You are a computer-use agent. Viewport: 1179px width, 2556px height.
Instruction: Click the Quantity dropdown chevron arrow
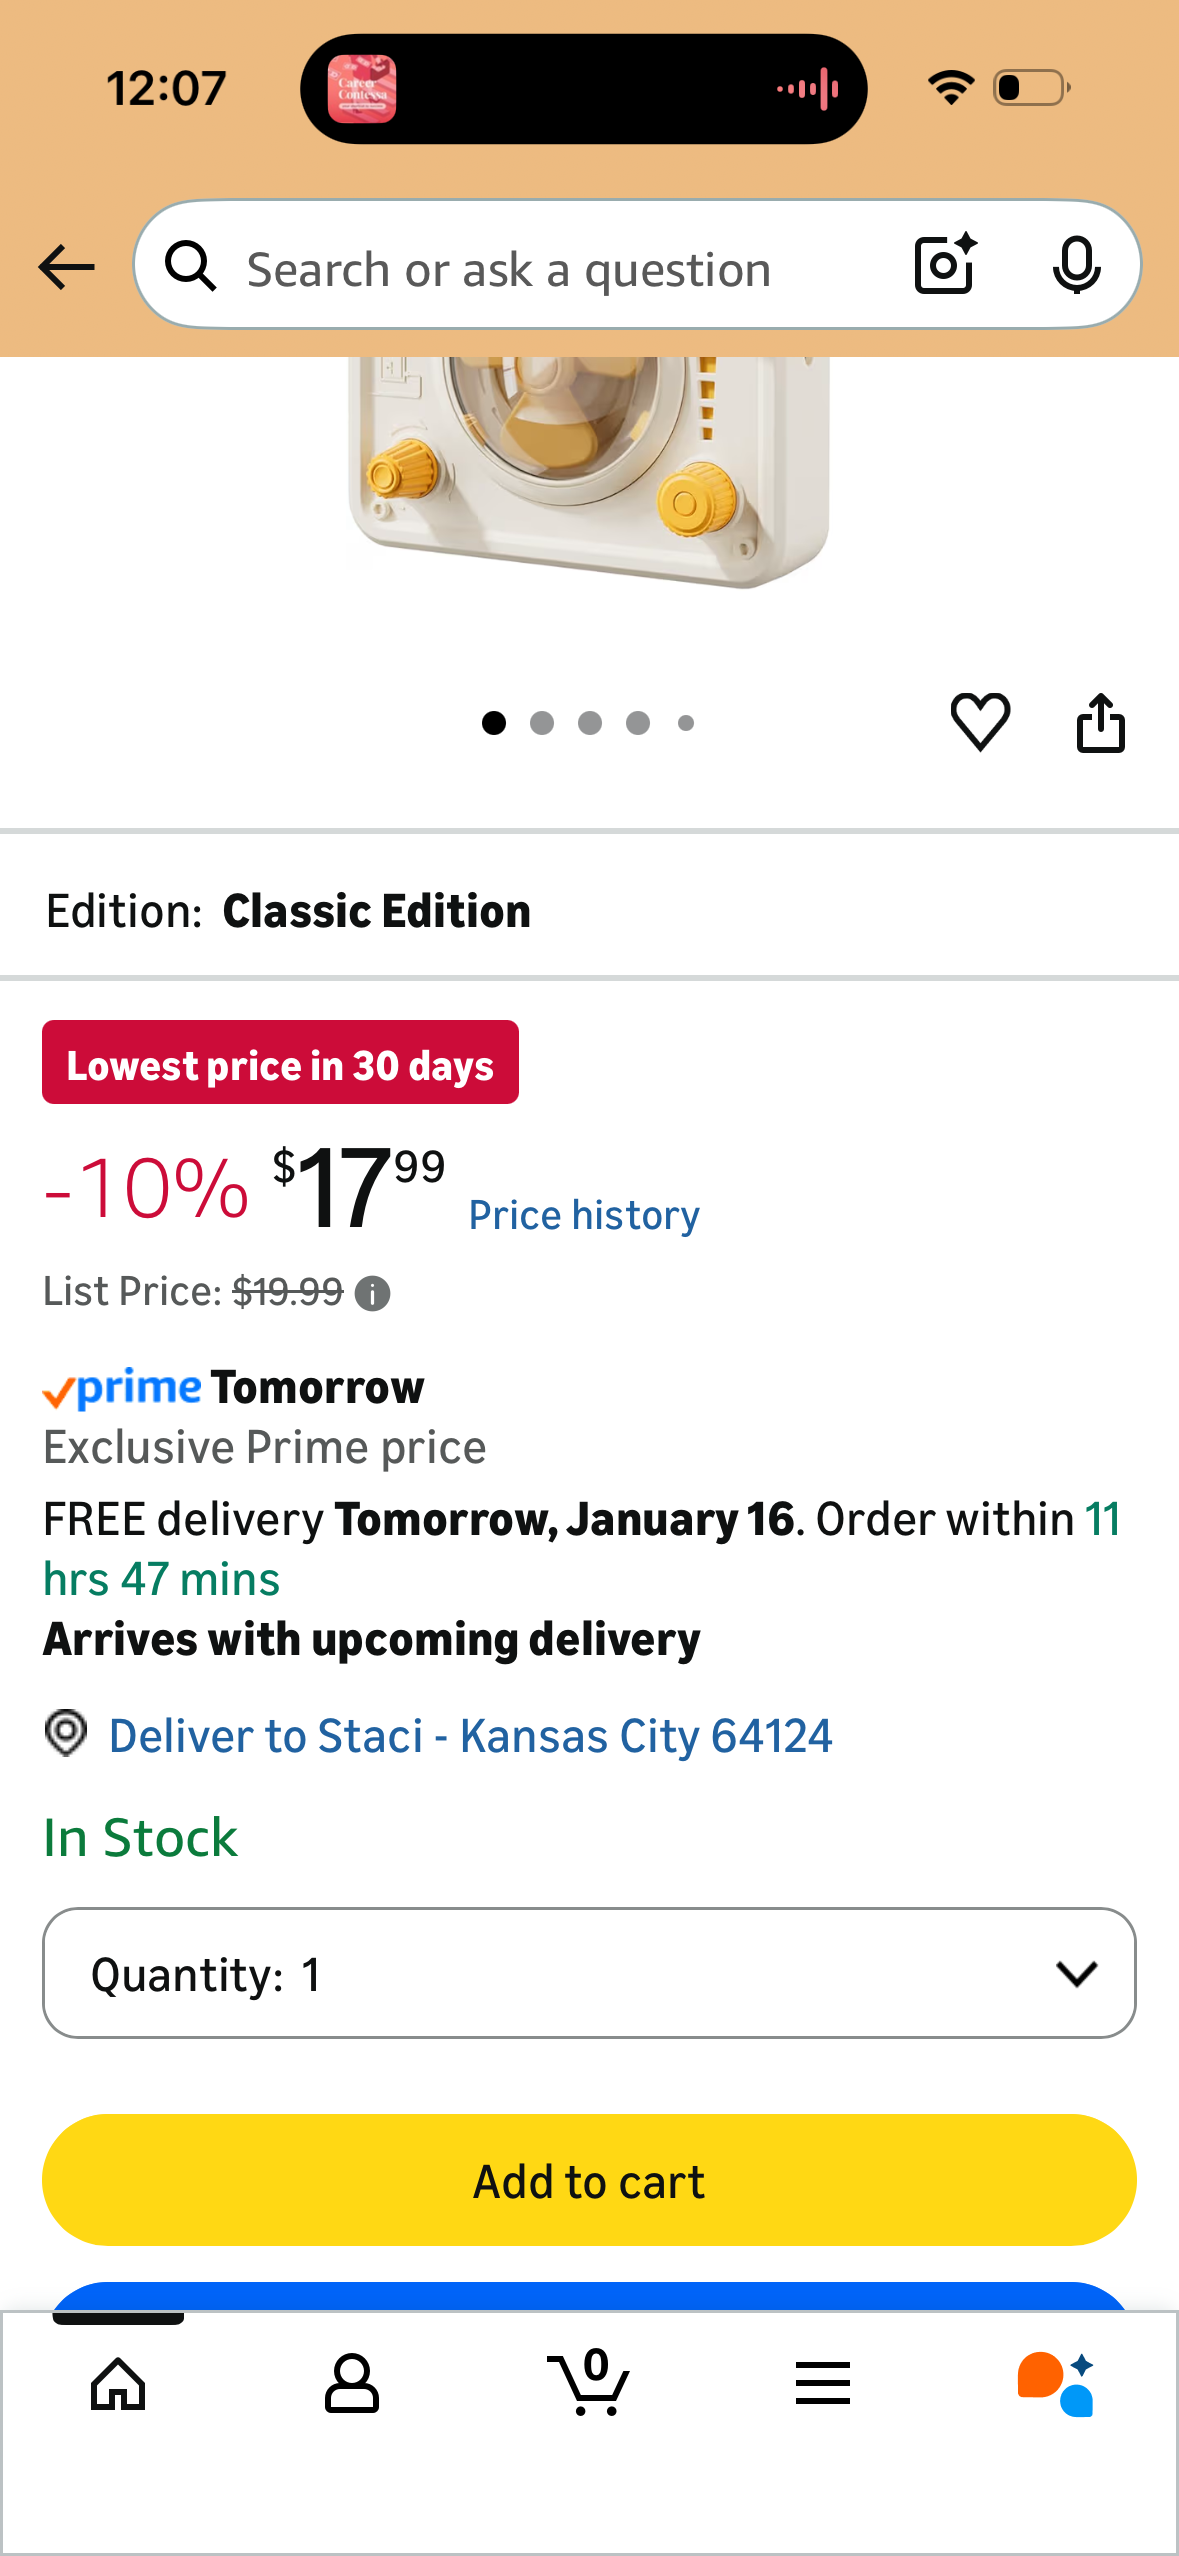(1076, 1973)
